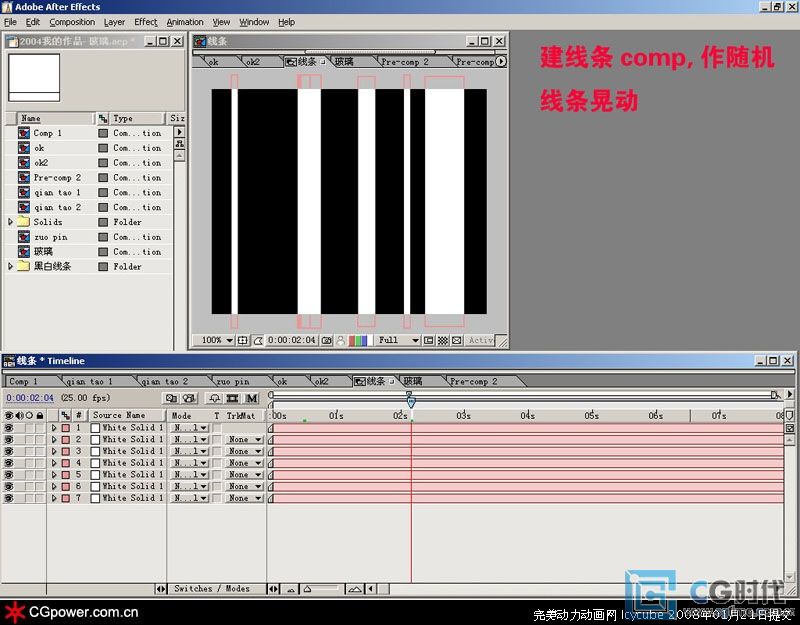Toggle preserve transparency box for layer 2
The image size is (800, 625).
click(x=217, y=439)
